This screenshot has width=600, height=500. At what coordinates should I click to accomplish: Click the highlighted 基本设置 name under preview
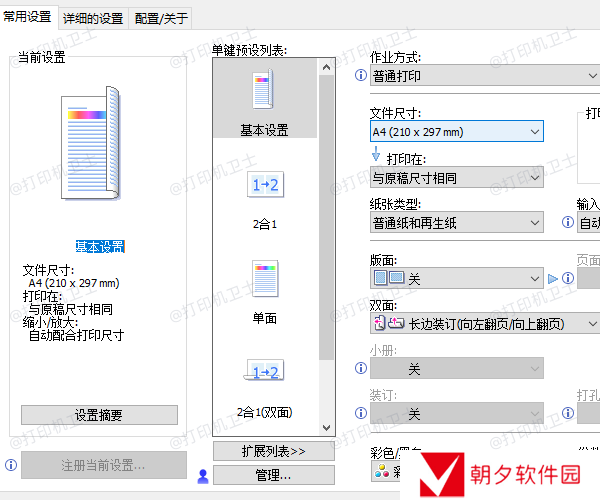point(100,246)
